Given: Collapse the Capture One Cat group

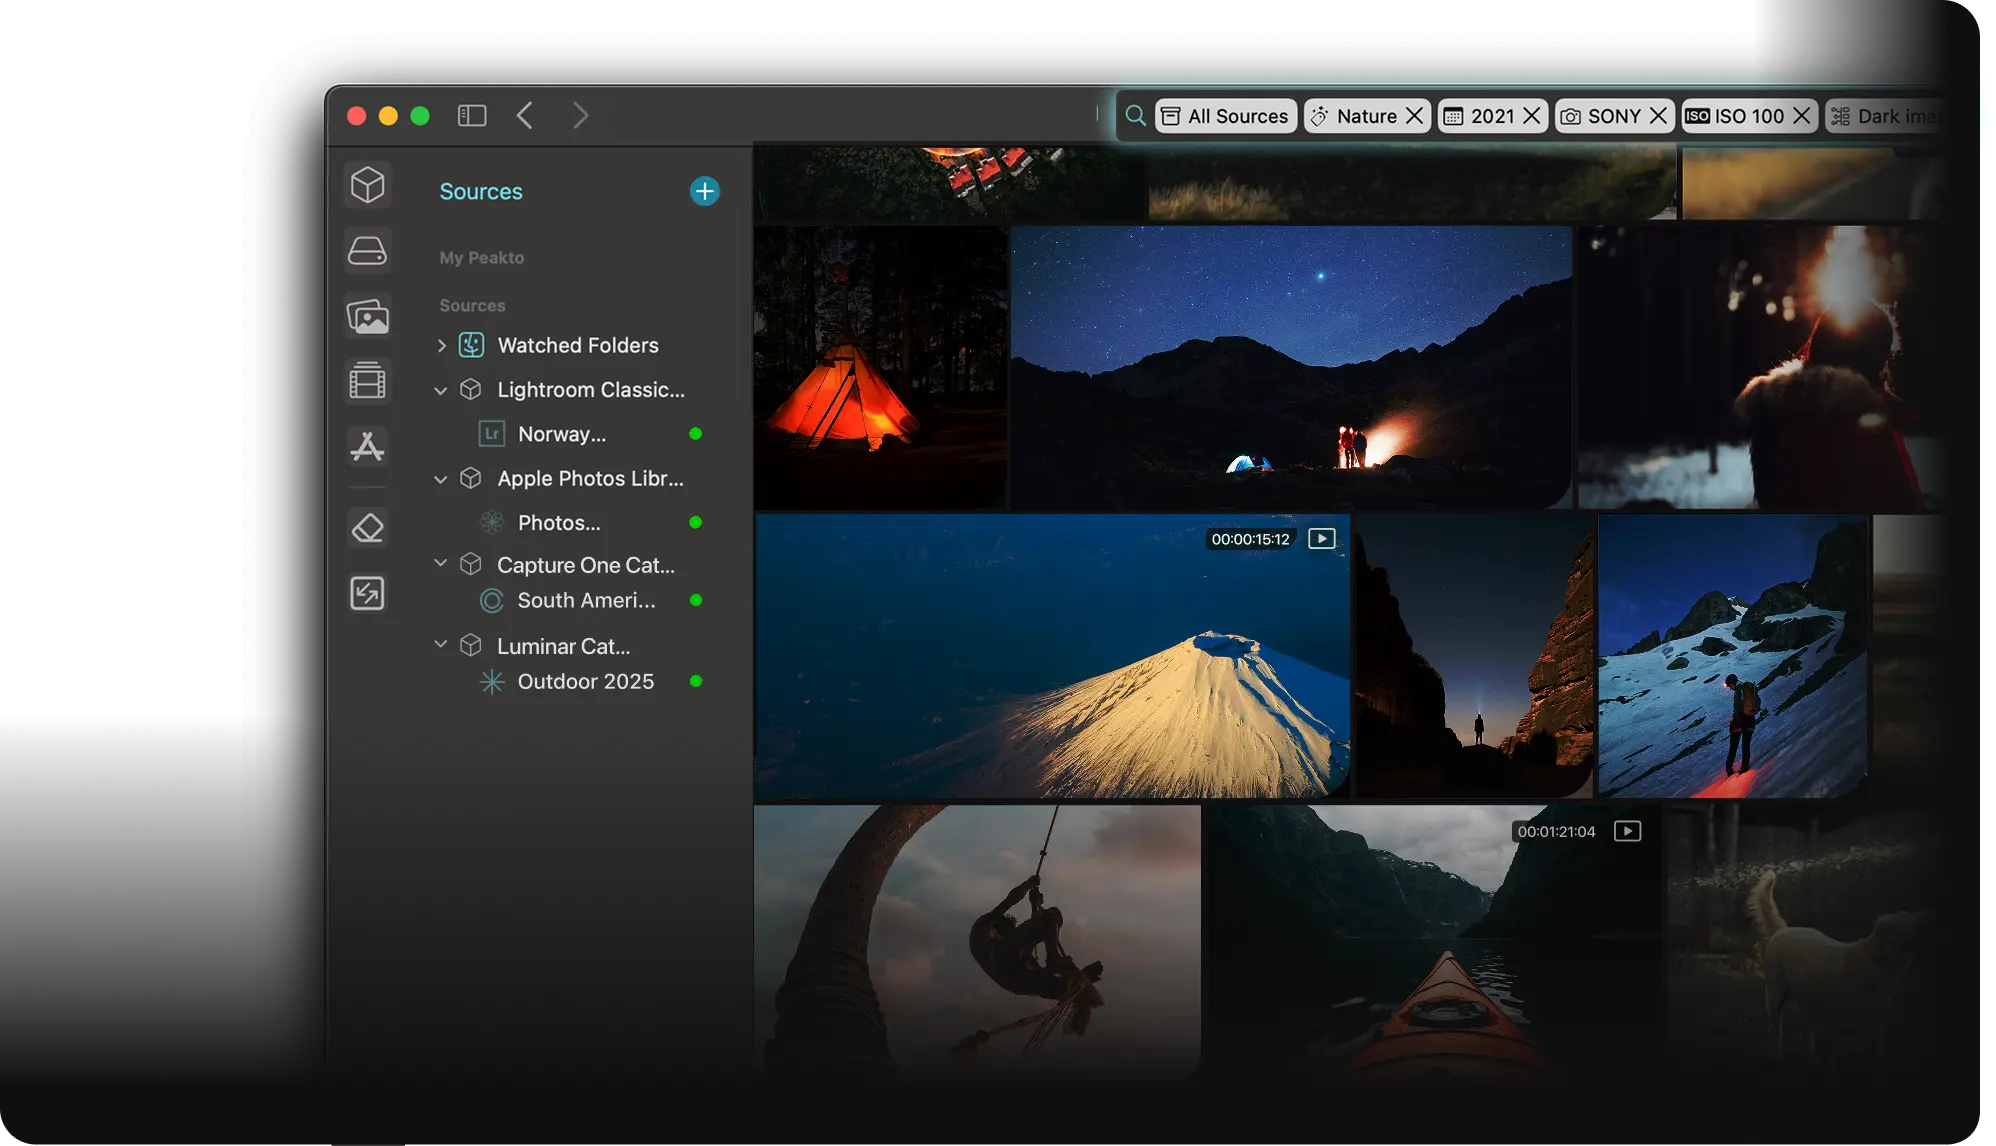Looking at the screenshot, I should tap(441, 564).
